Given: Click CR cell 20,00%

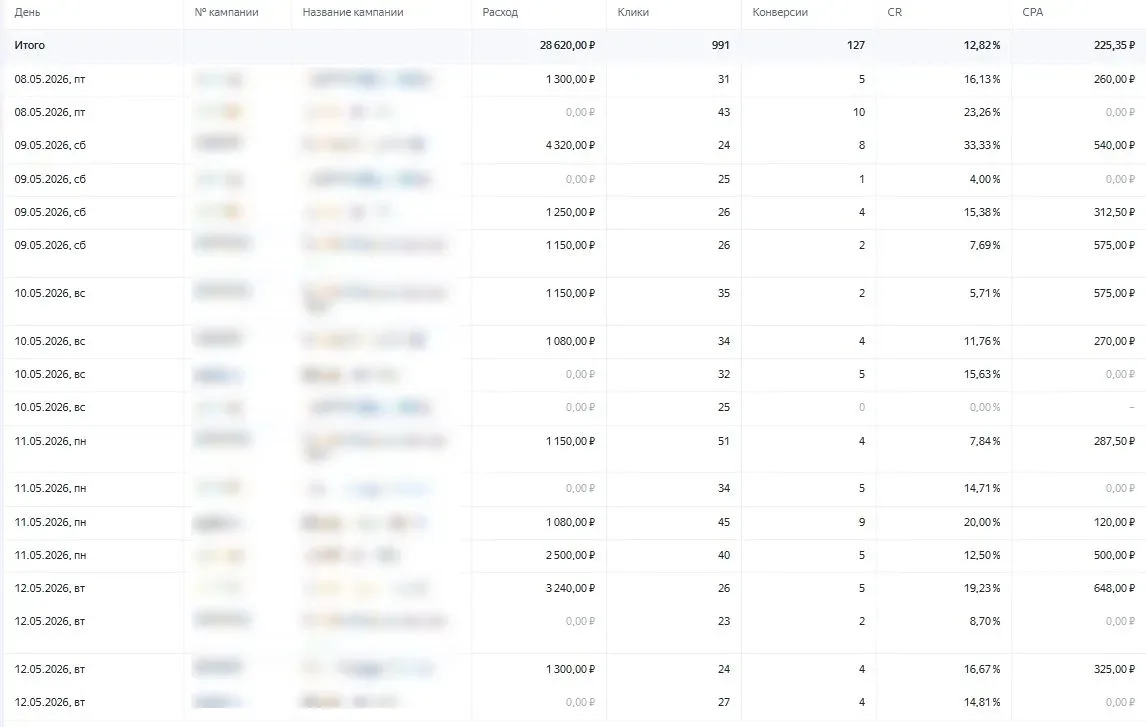Looking at the screenshot, I should point(982,522).
